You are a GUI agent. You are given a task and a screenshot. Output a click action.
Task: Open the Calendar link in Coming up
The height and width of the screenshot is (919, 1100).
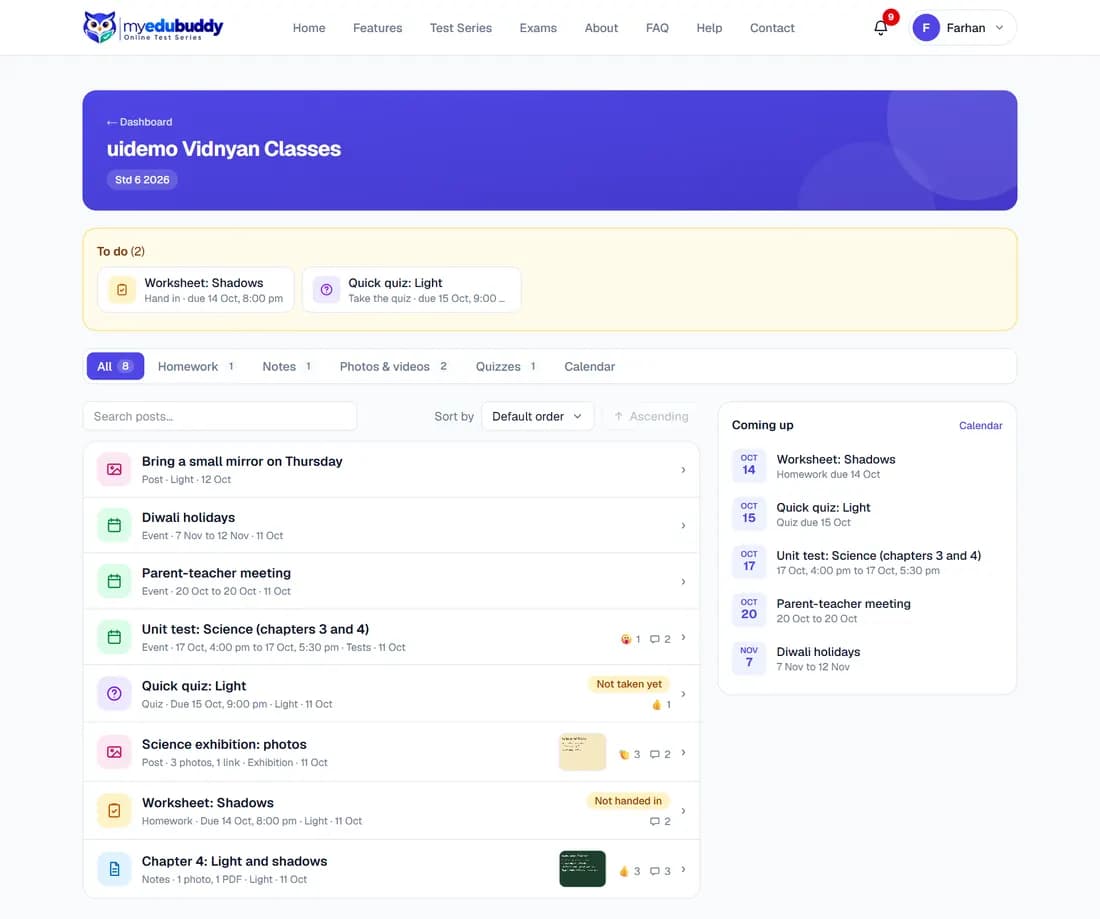click(x=981, y=426)
